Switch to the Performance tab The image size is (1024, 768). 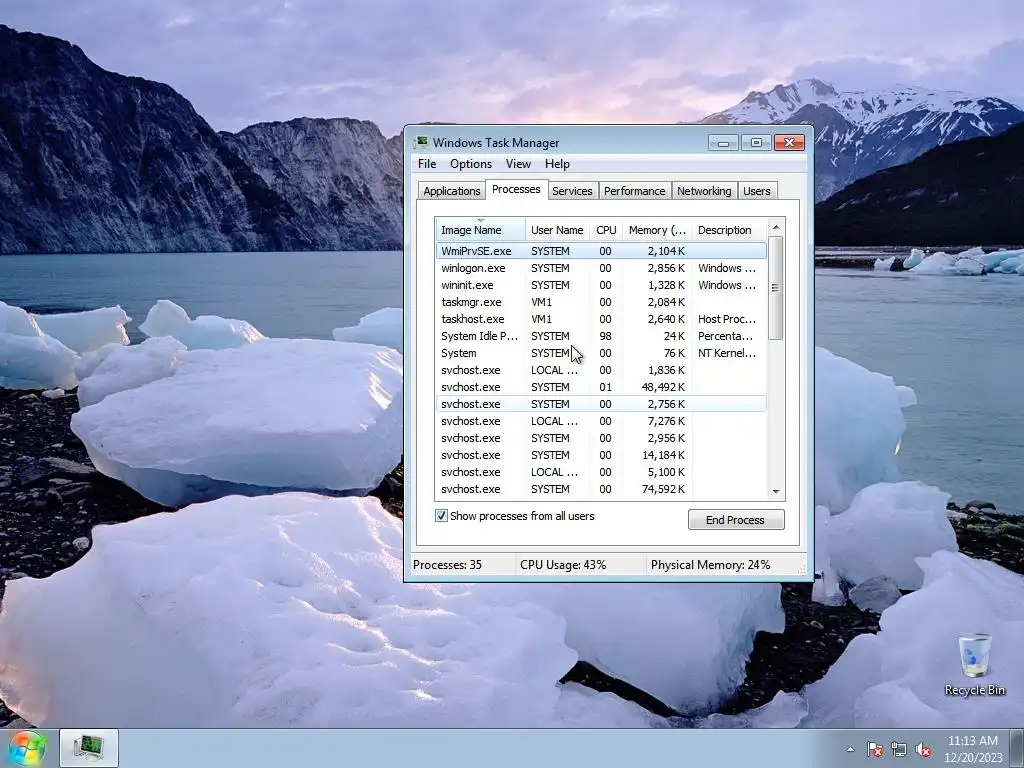pyautogui.click(x=635, y=191)
